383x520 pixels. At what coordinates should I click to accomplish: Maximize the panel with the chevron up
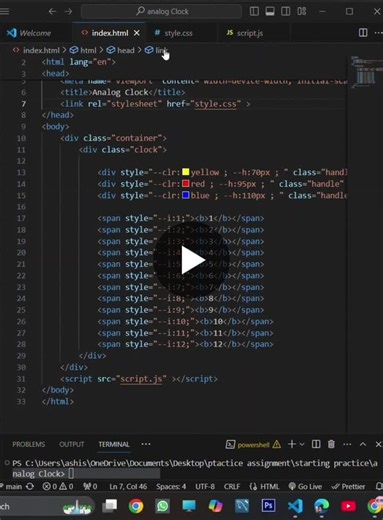point(363,444)
